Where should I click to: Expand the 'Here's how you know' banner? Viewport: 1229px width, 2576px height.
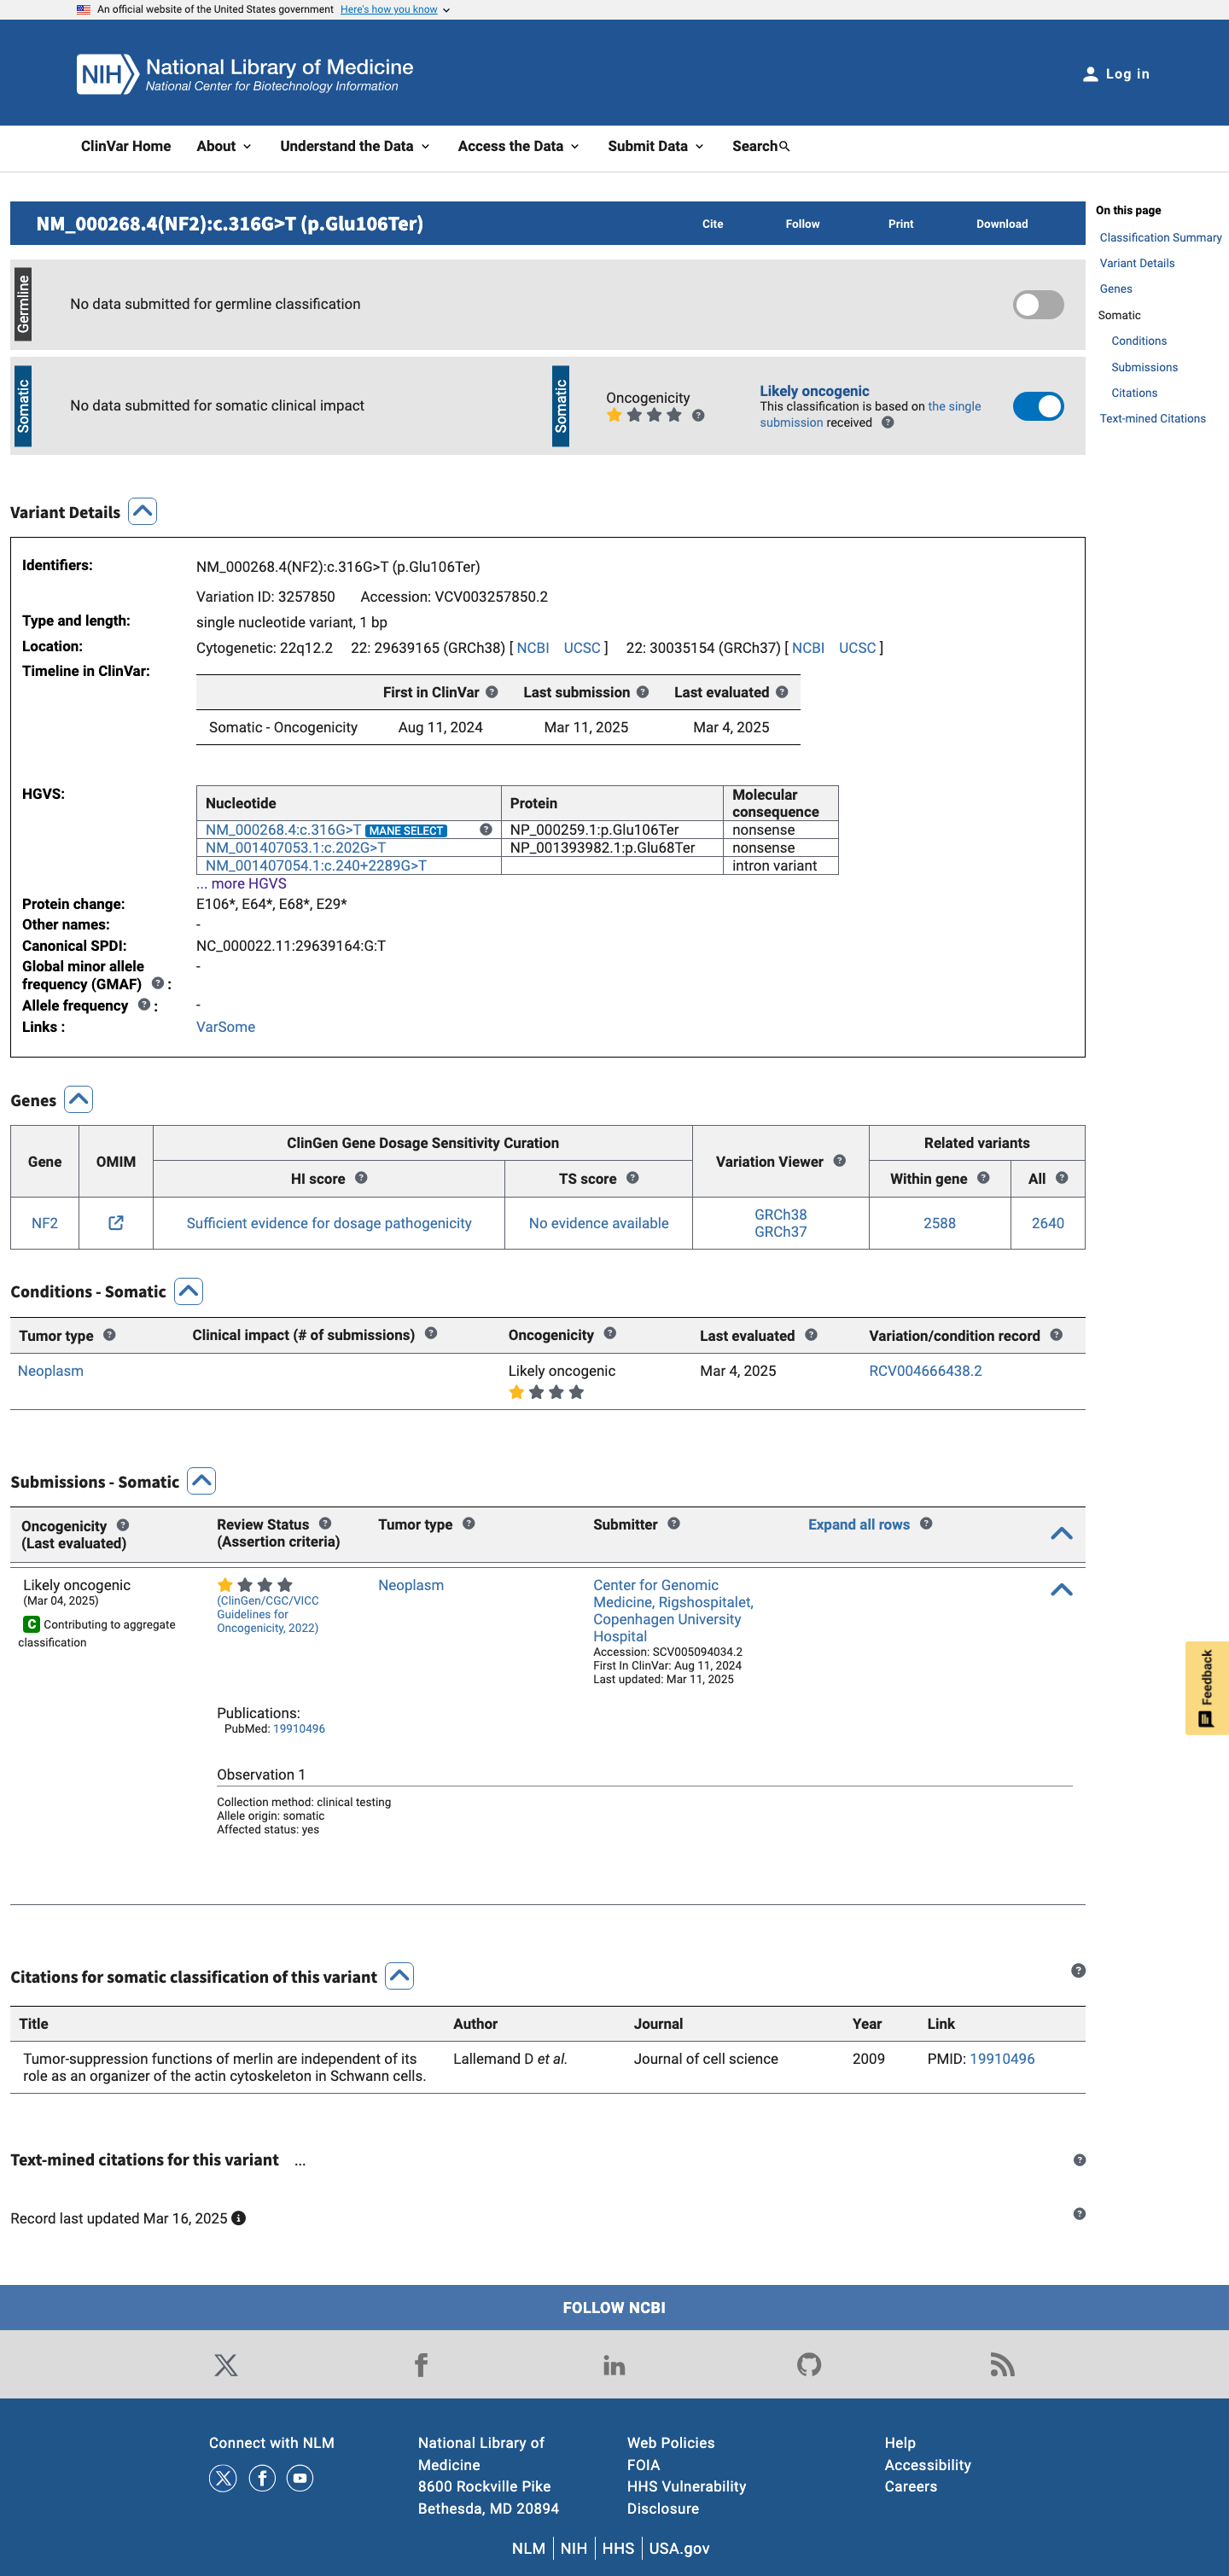tap(395, 10)
